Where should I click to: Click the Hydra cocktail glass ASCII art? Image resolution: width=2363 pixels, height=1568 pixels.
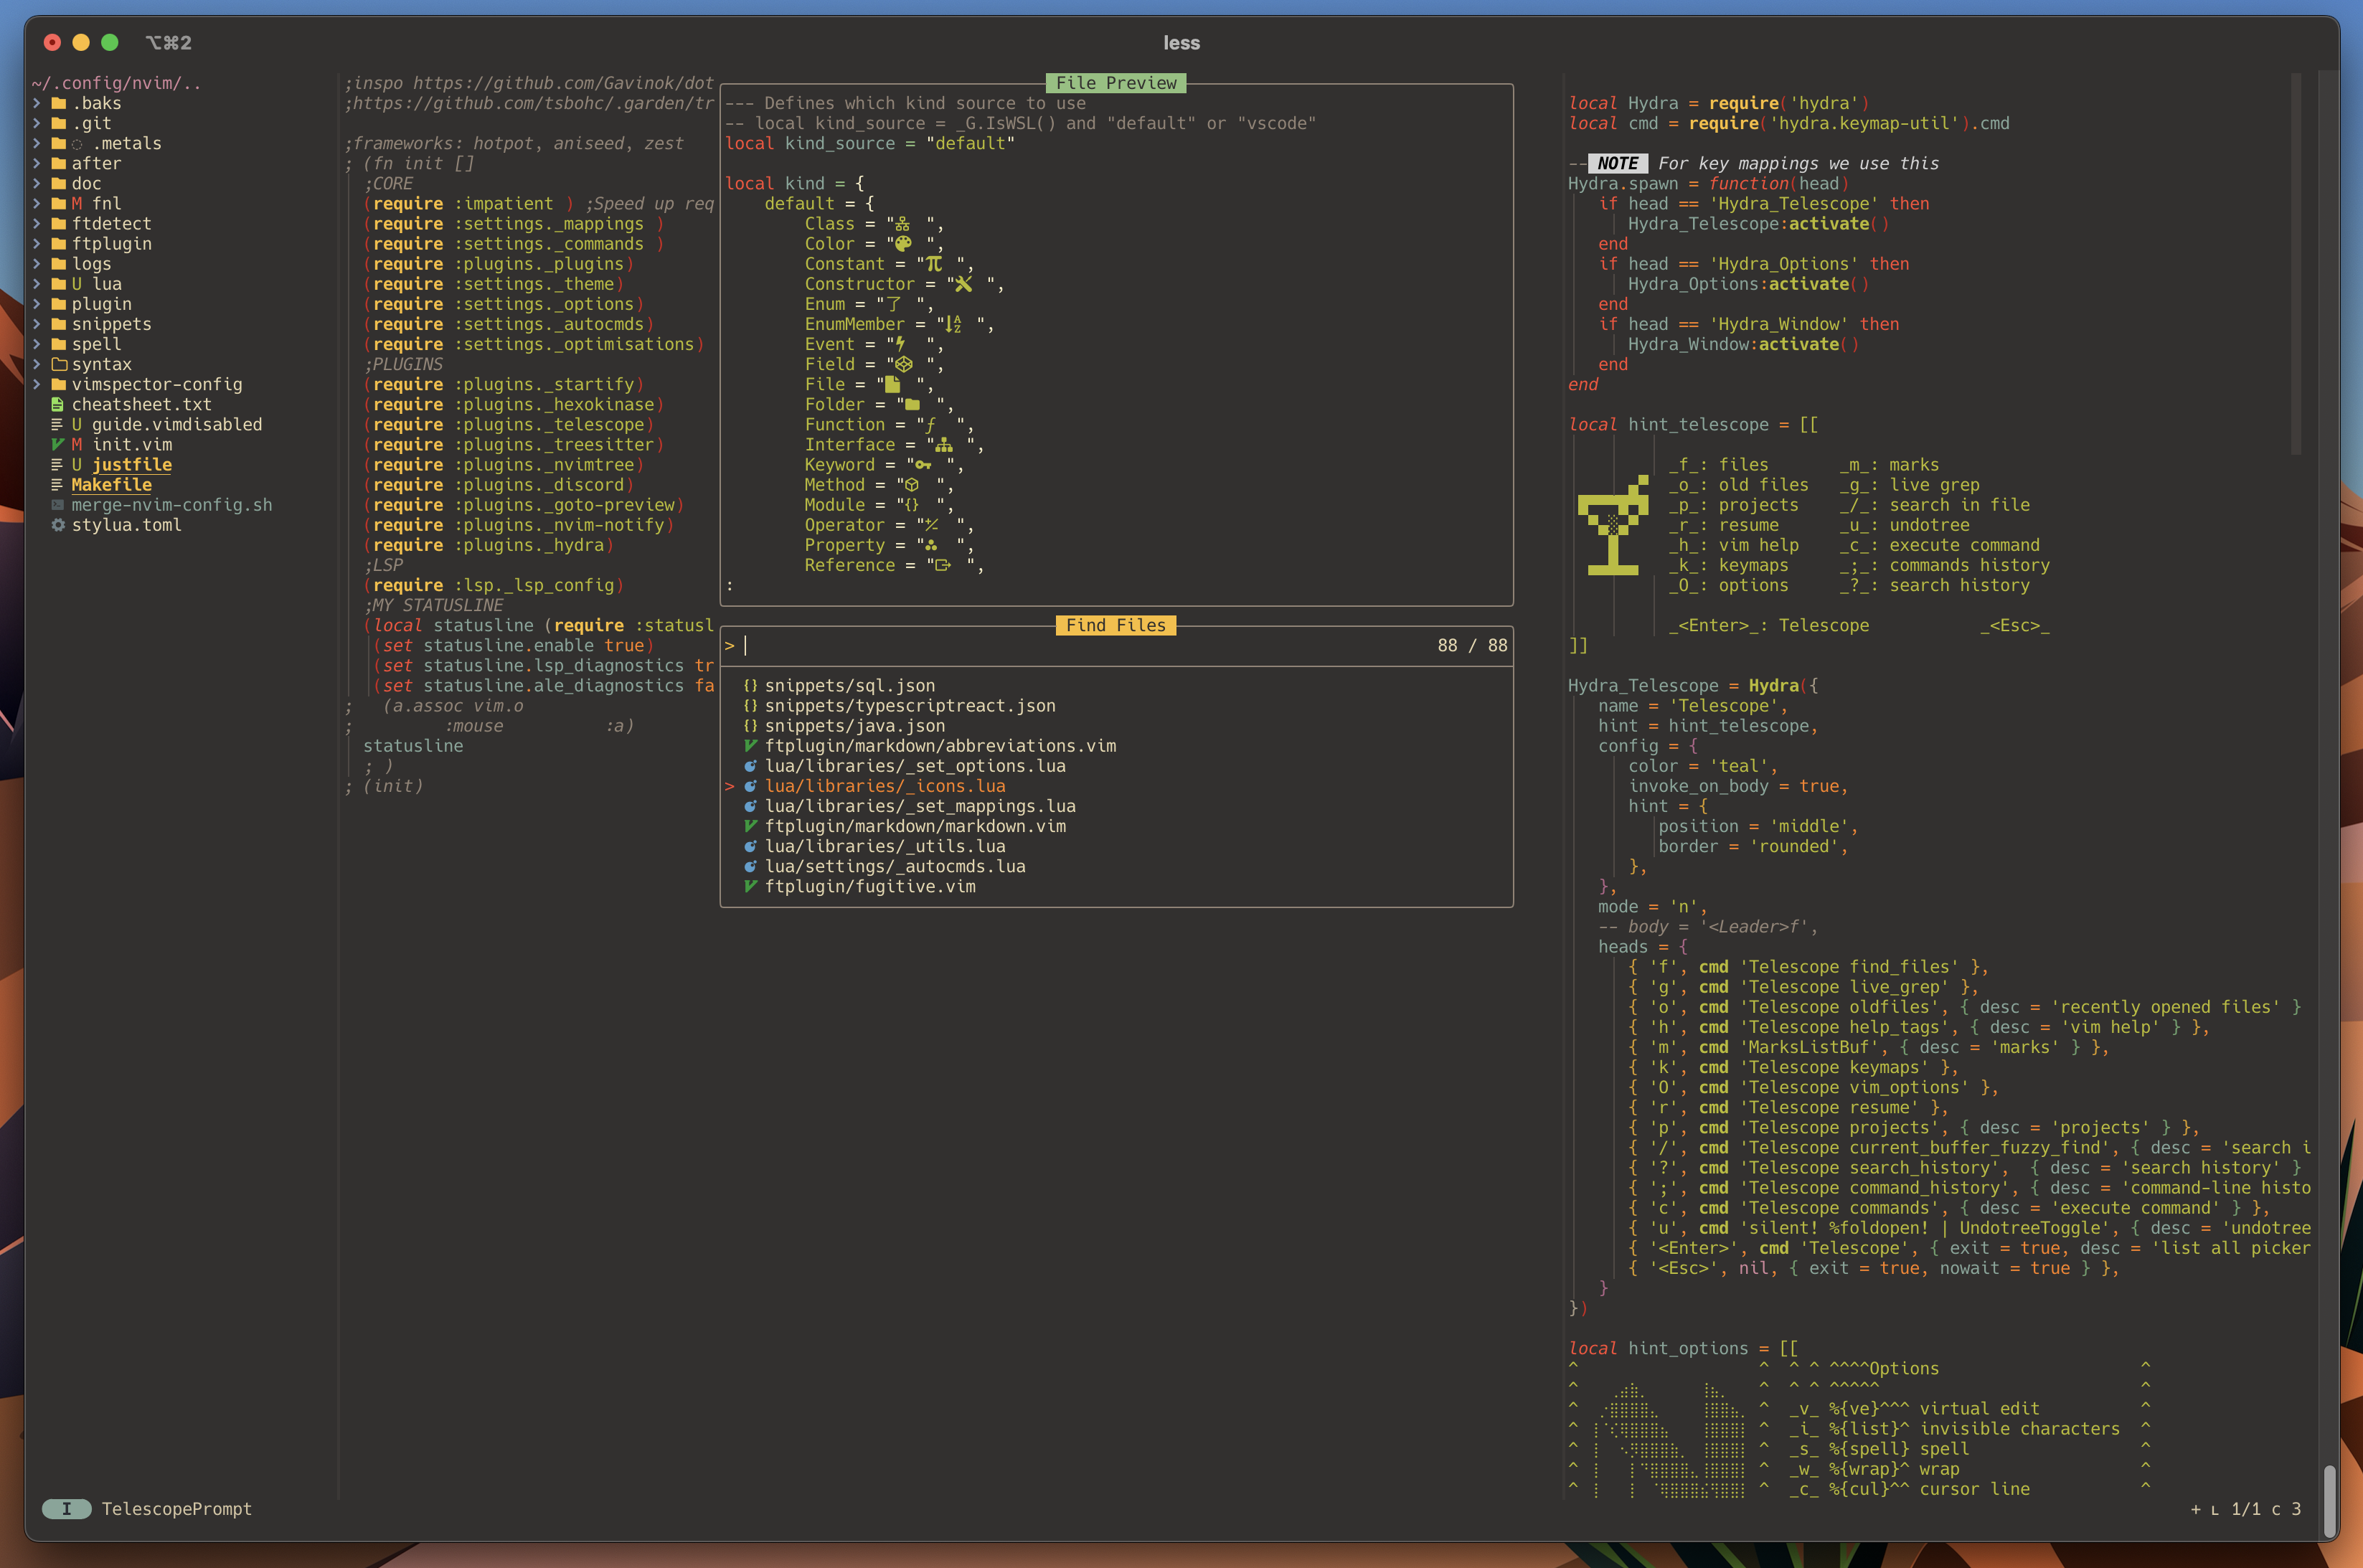[x=1613, y=525]
